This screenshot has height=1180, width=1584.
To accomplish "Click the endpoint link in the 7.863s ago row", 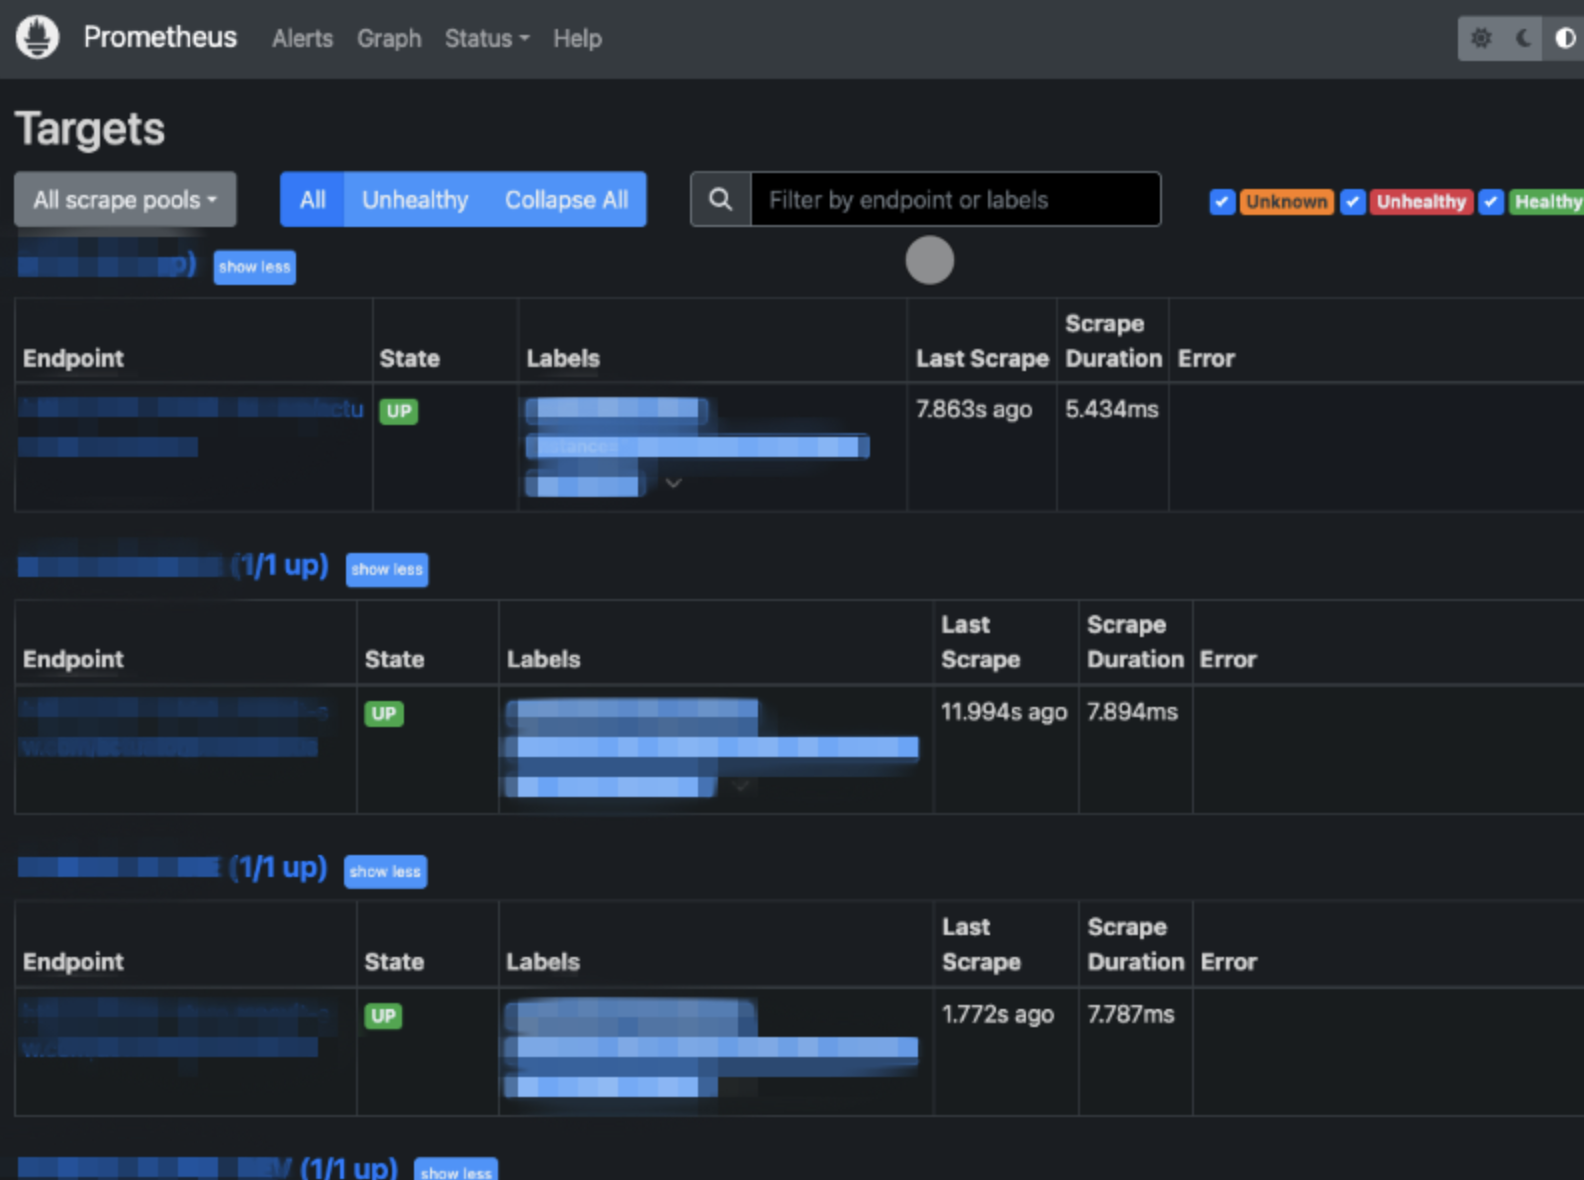I will click(x=191, y=427).
